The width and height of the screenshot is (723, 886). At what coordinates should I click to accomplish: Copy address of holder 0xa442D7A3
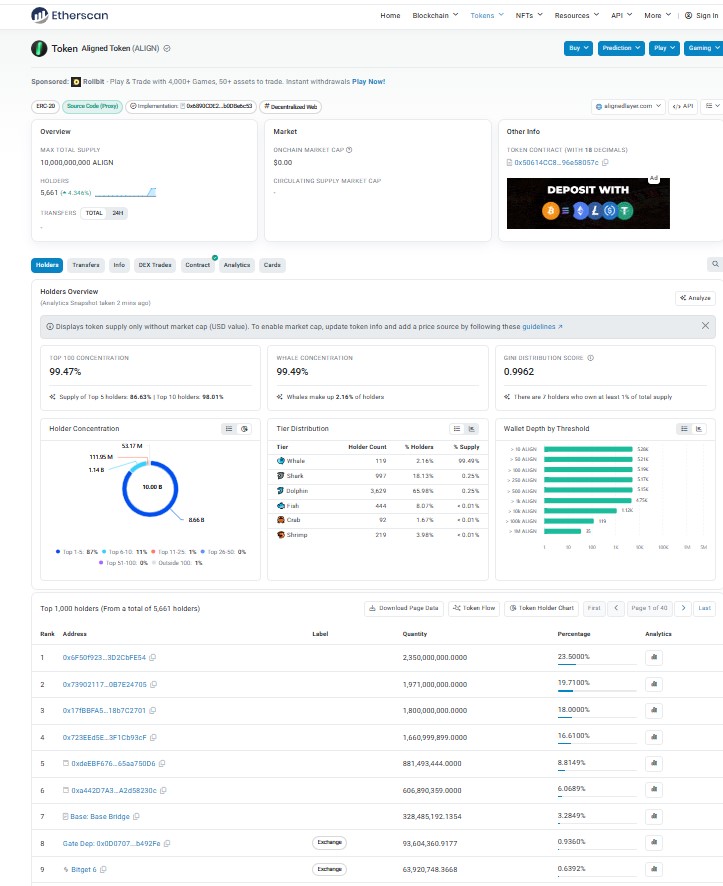pos(163,791)
